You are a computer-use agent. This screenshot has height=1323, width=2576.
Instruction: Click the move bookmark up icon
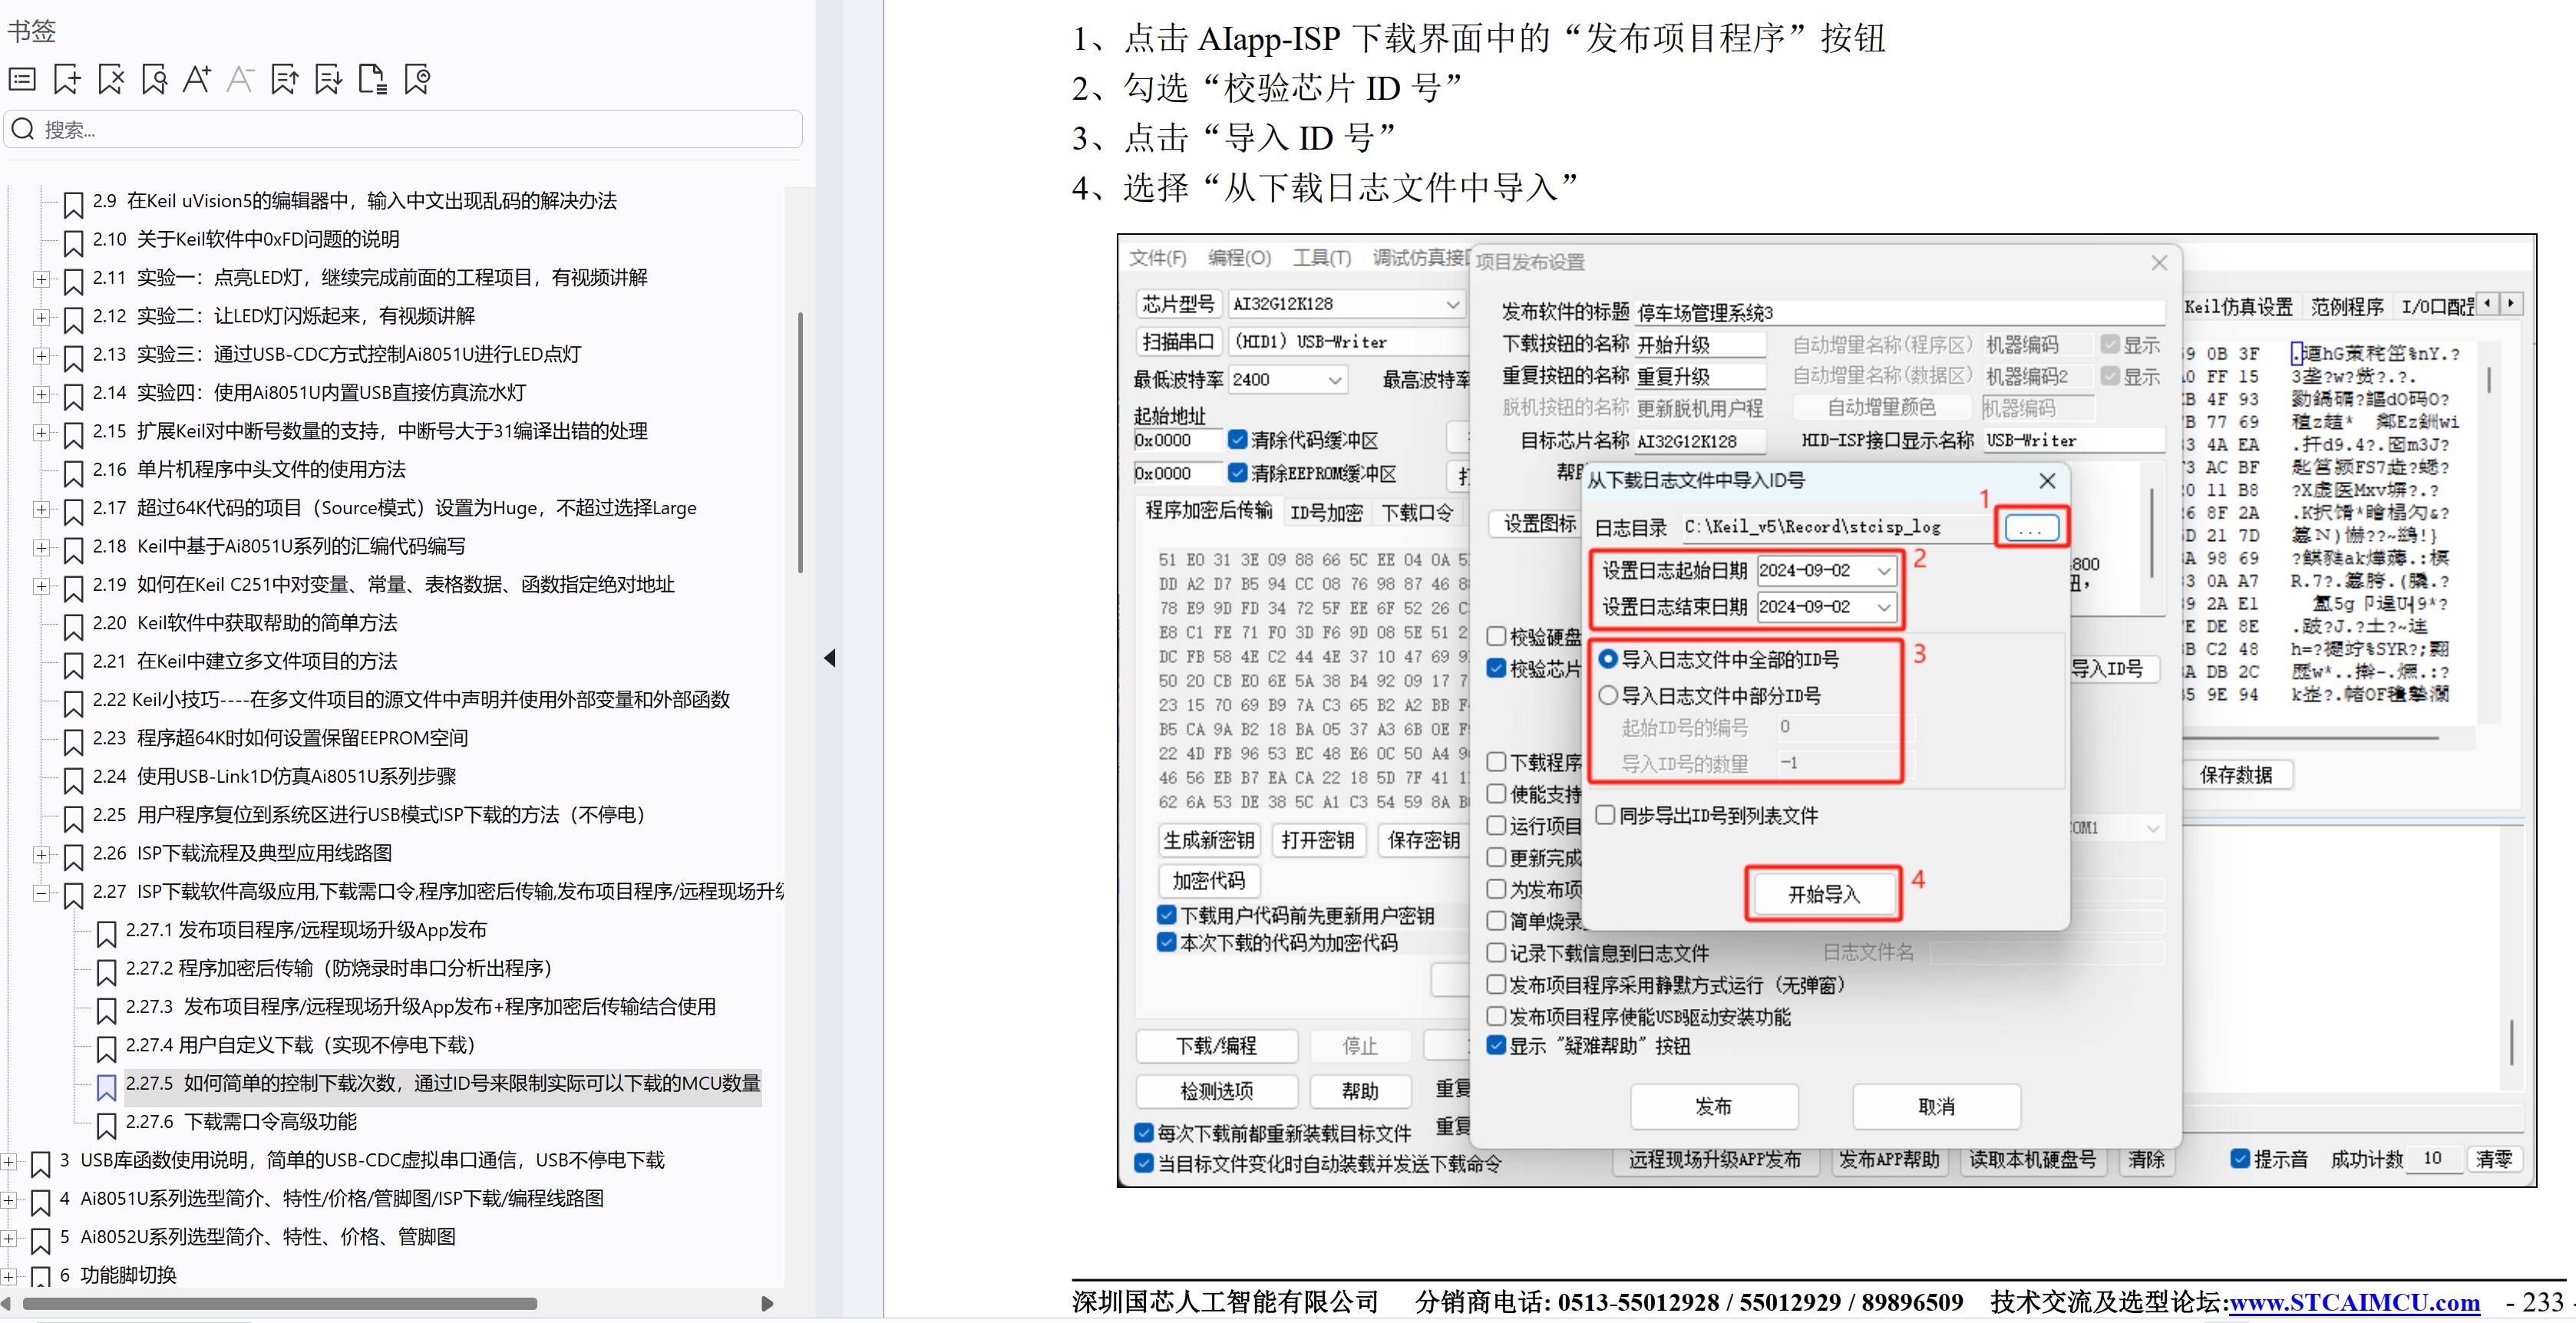284,79
